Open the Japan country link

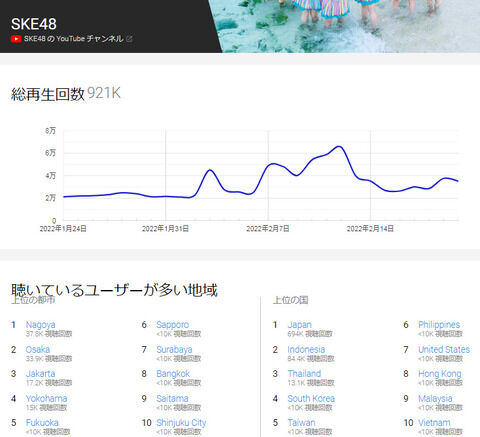(x=300, y=325)
